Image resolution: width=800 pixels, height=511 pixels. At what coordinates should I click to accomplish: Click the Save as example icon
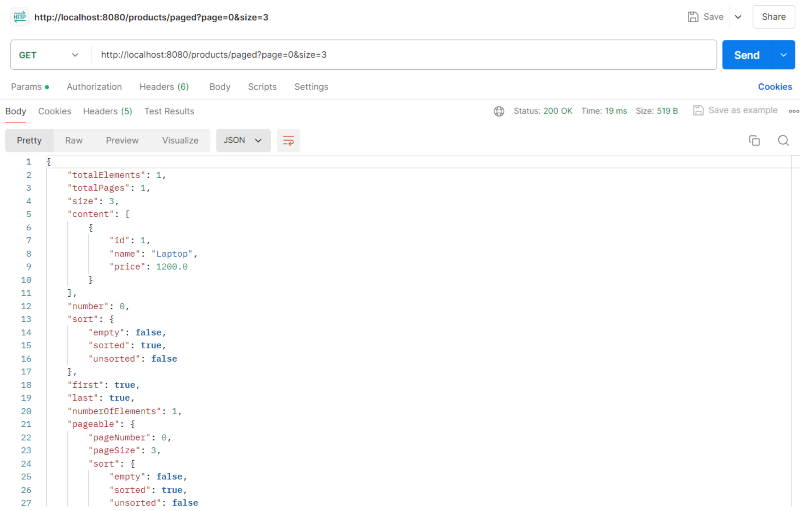(698, 111)
